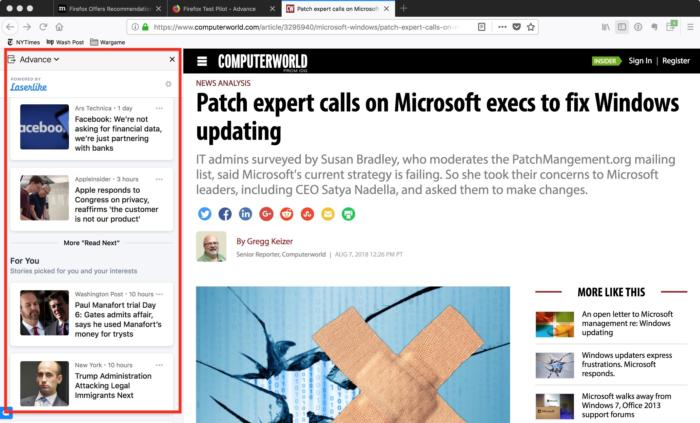The width and height of the screenshot is (700, 423).
Task: Open Laserlike settings gear in sidebar
Action: click(x=168, y=84)
